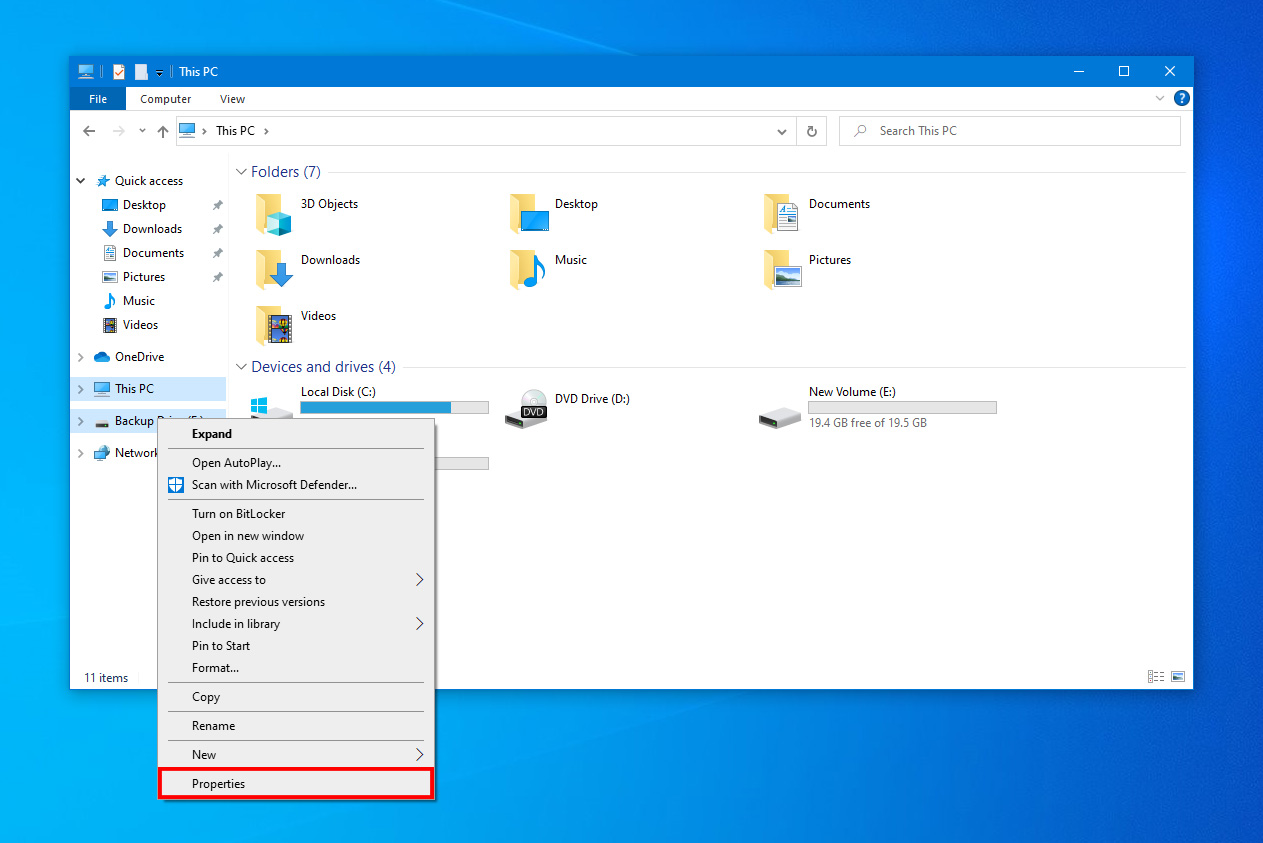
Task: Open the address bar history dropdown
Action: tap(782, 131)
